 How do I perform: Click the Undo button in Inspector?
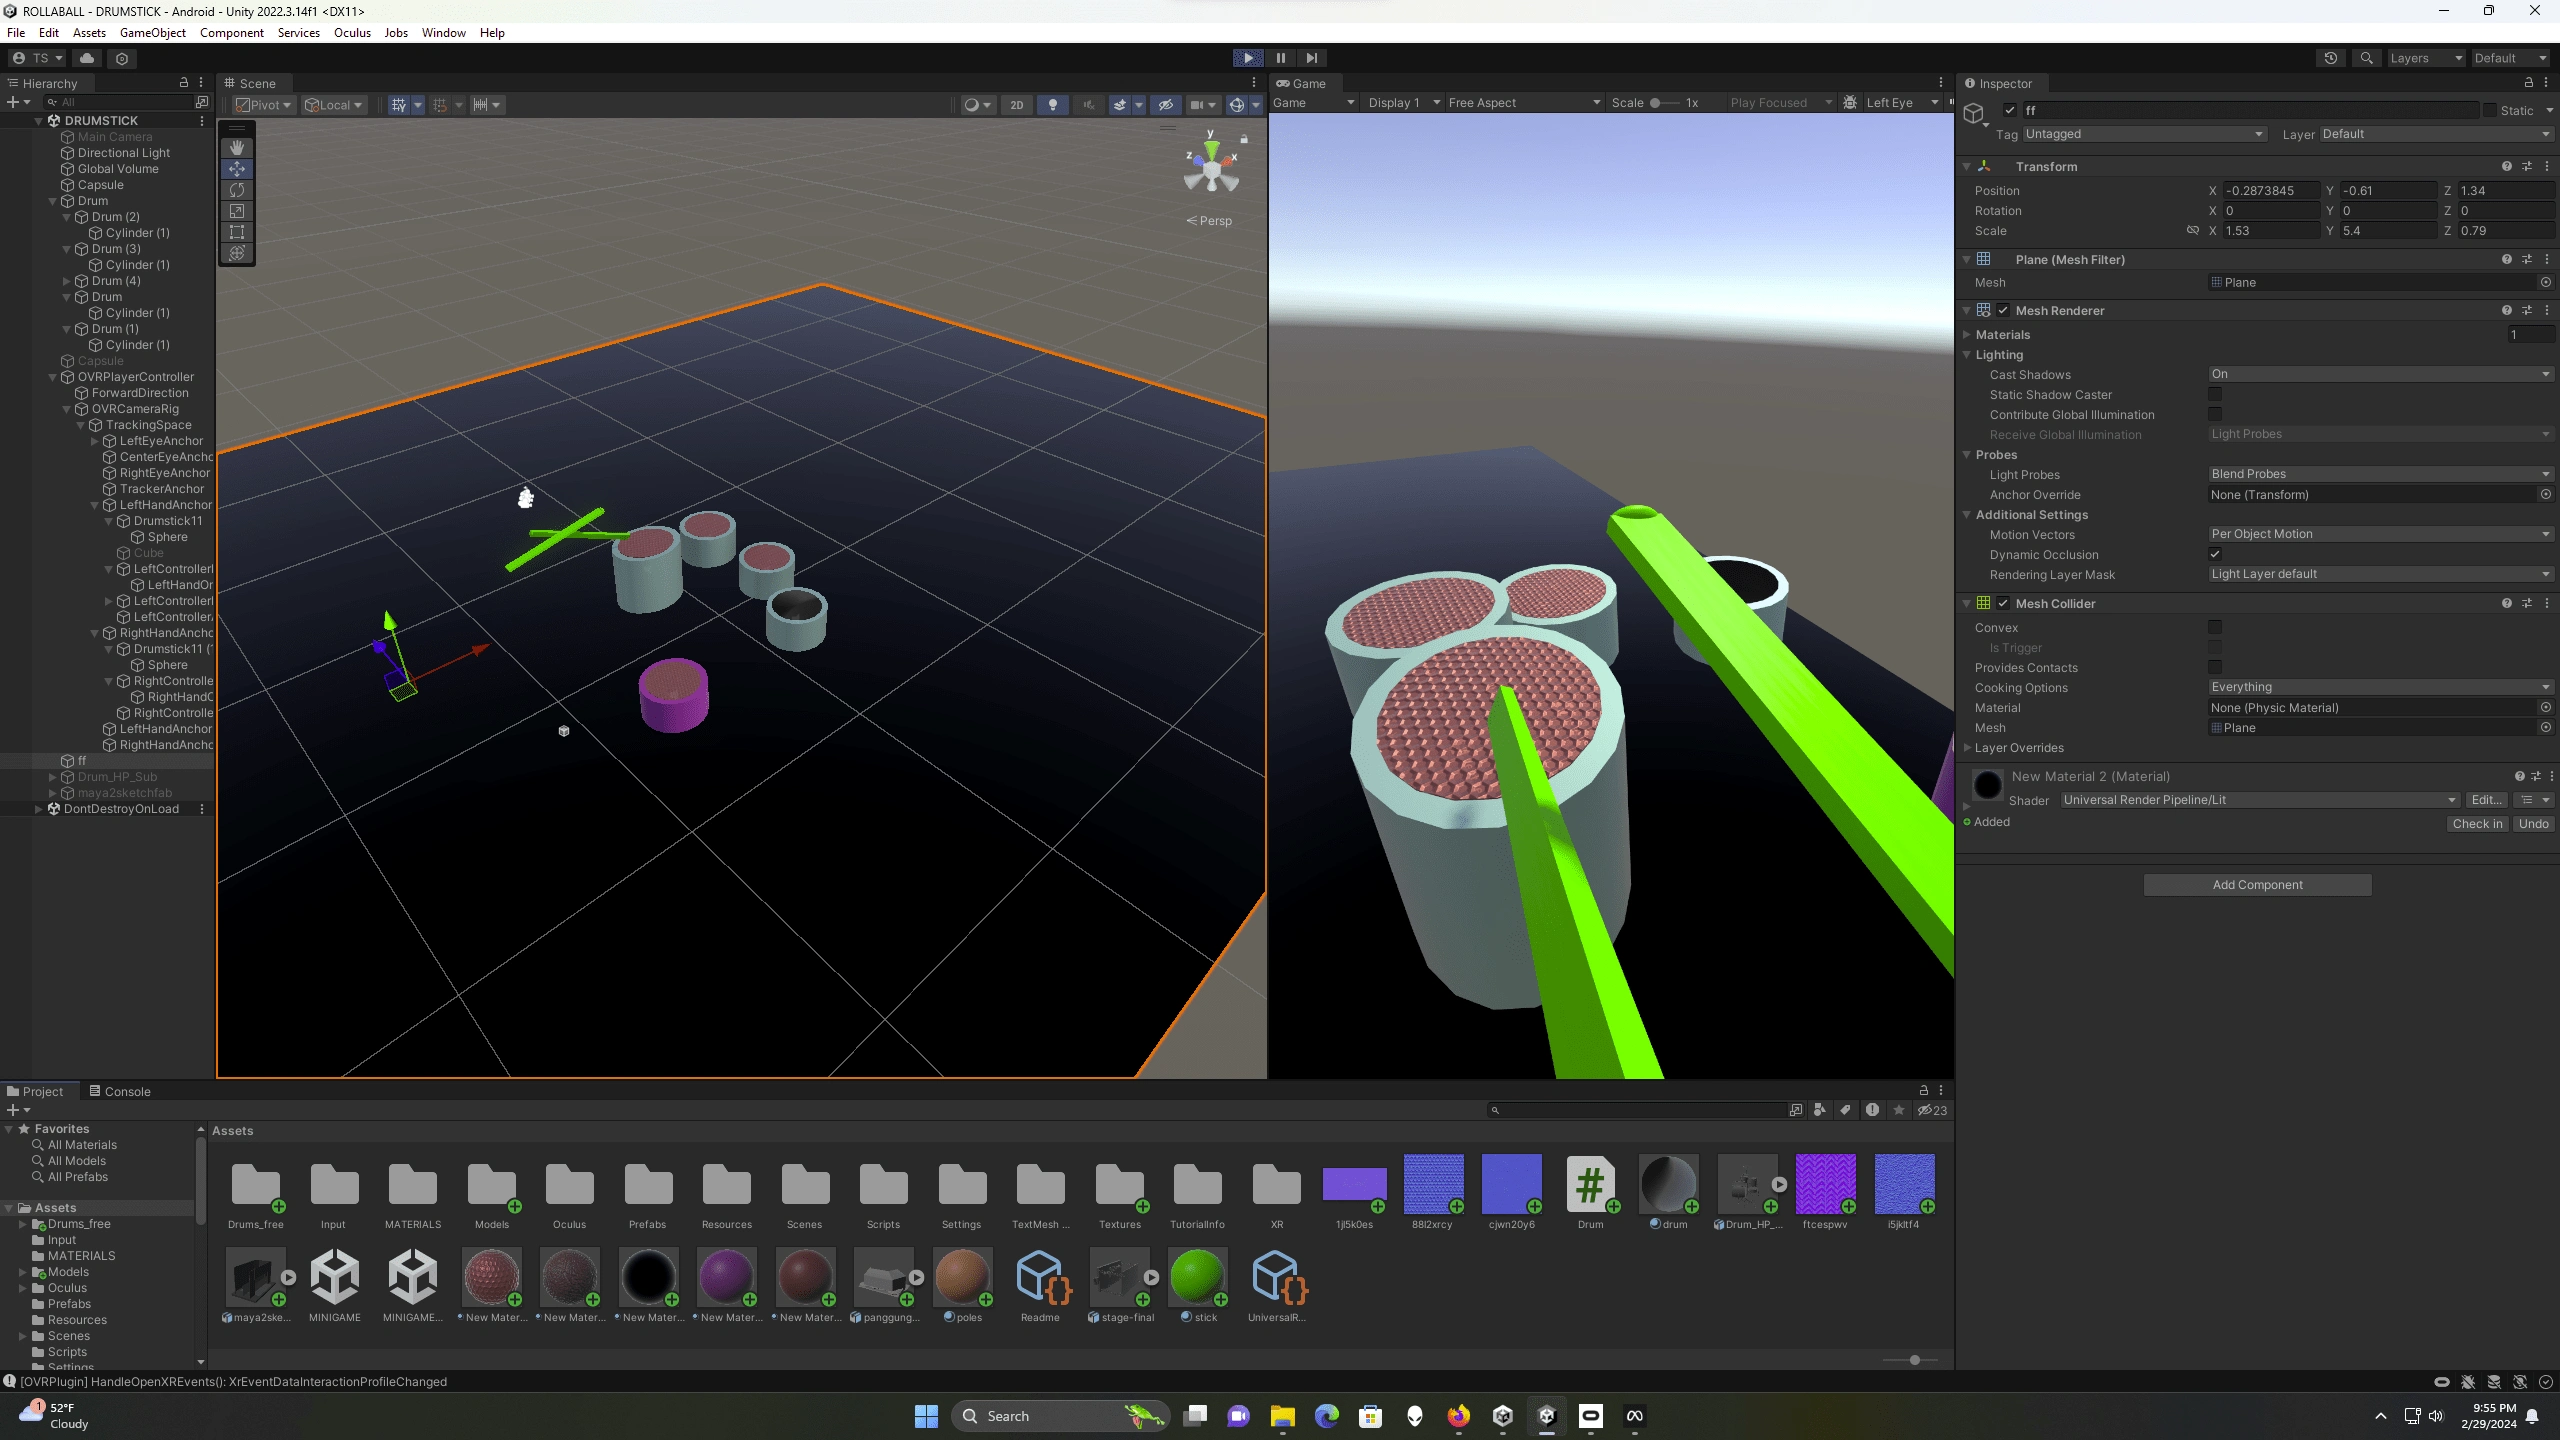tap(2533, 825)
